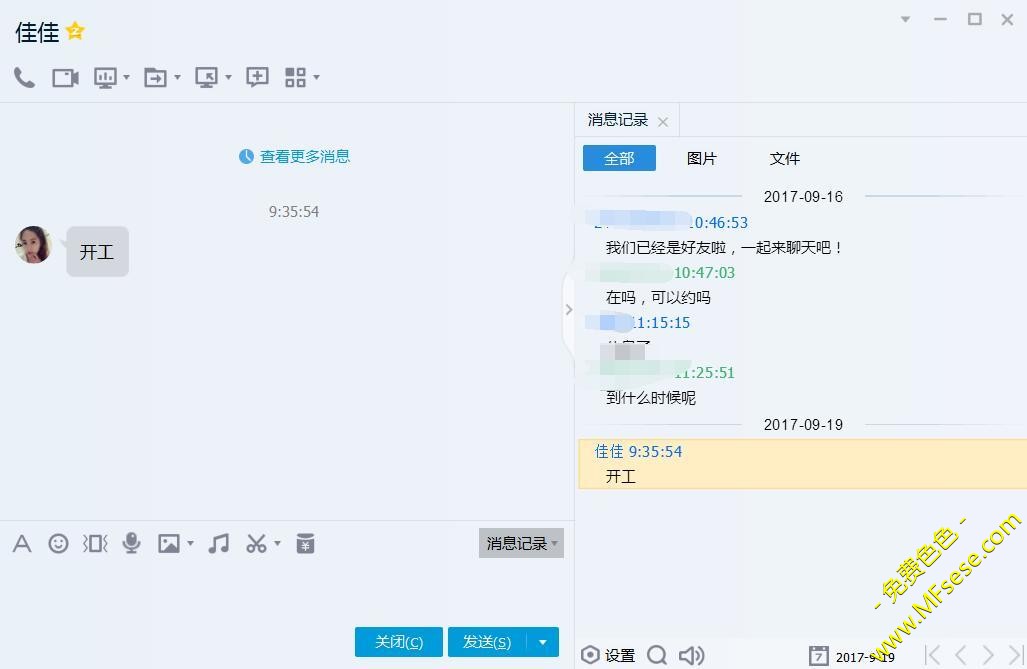
Task: Click the 关闭(C) button
Action: point(399,641)
